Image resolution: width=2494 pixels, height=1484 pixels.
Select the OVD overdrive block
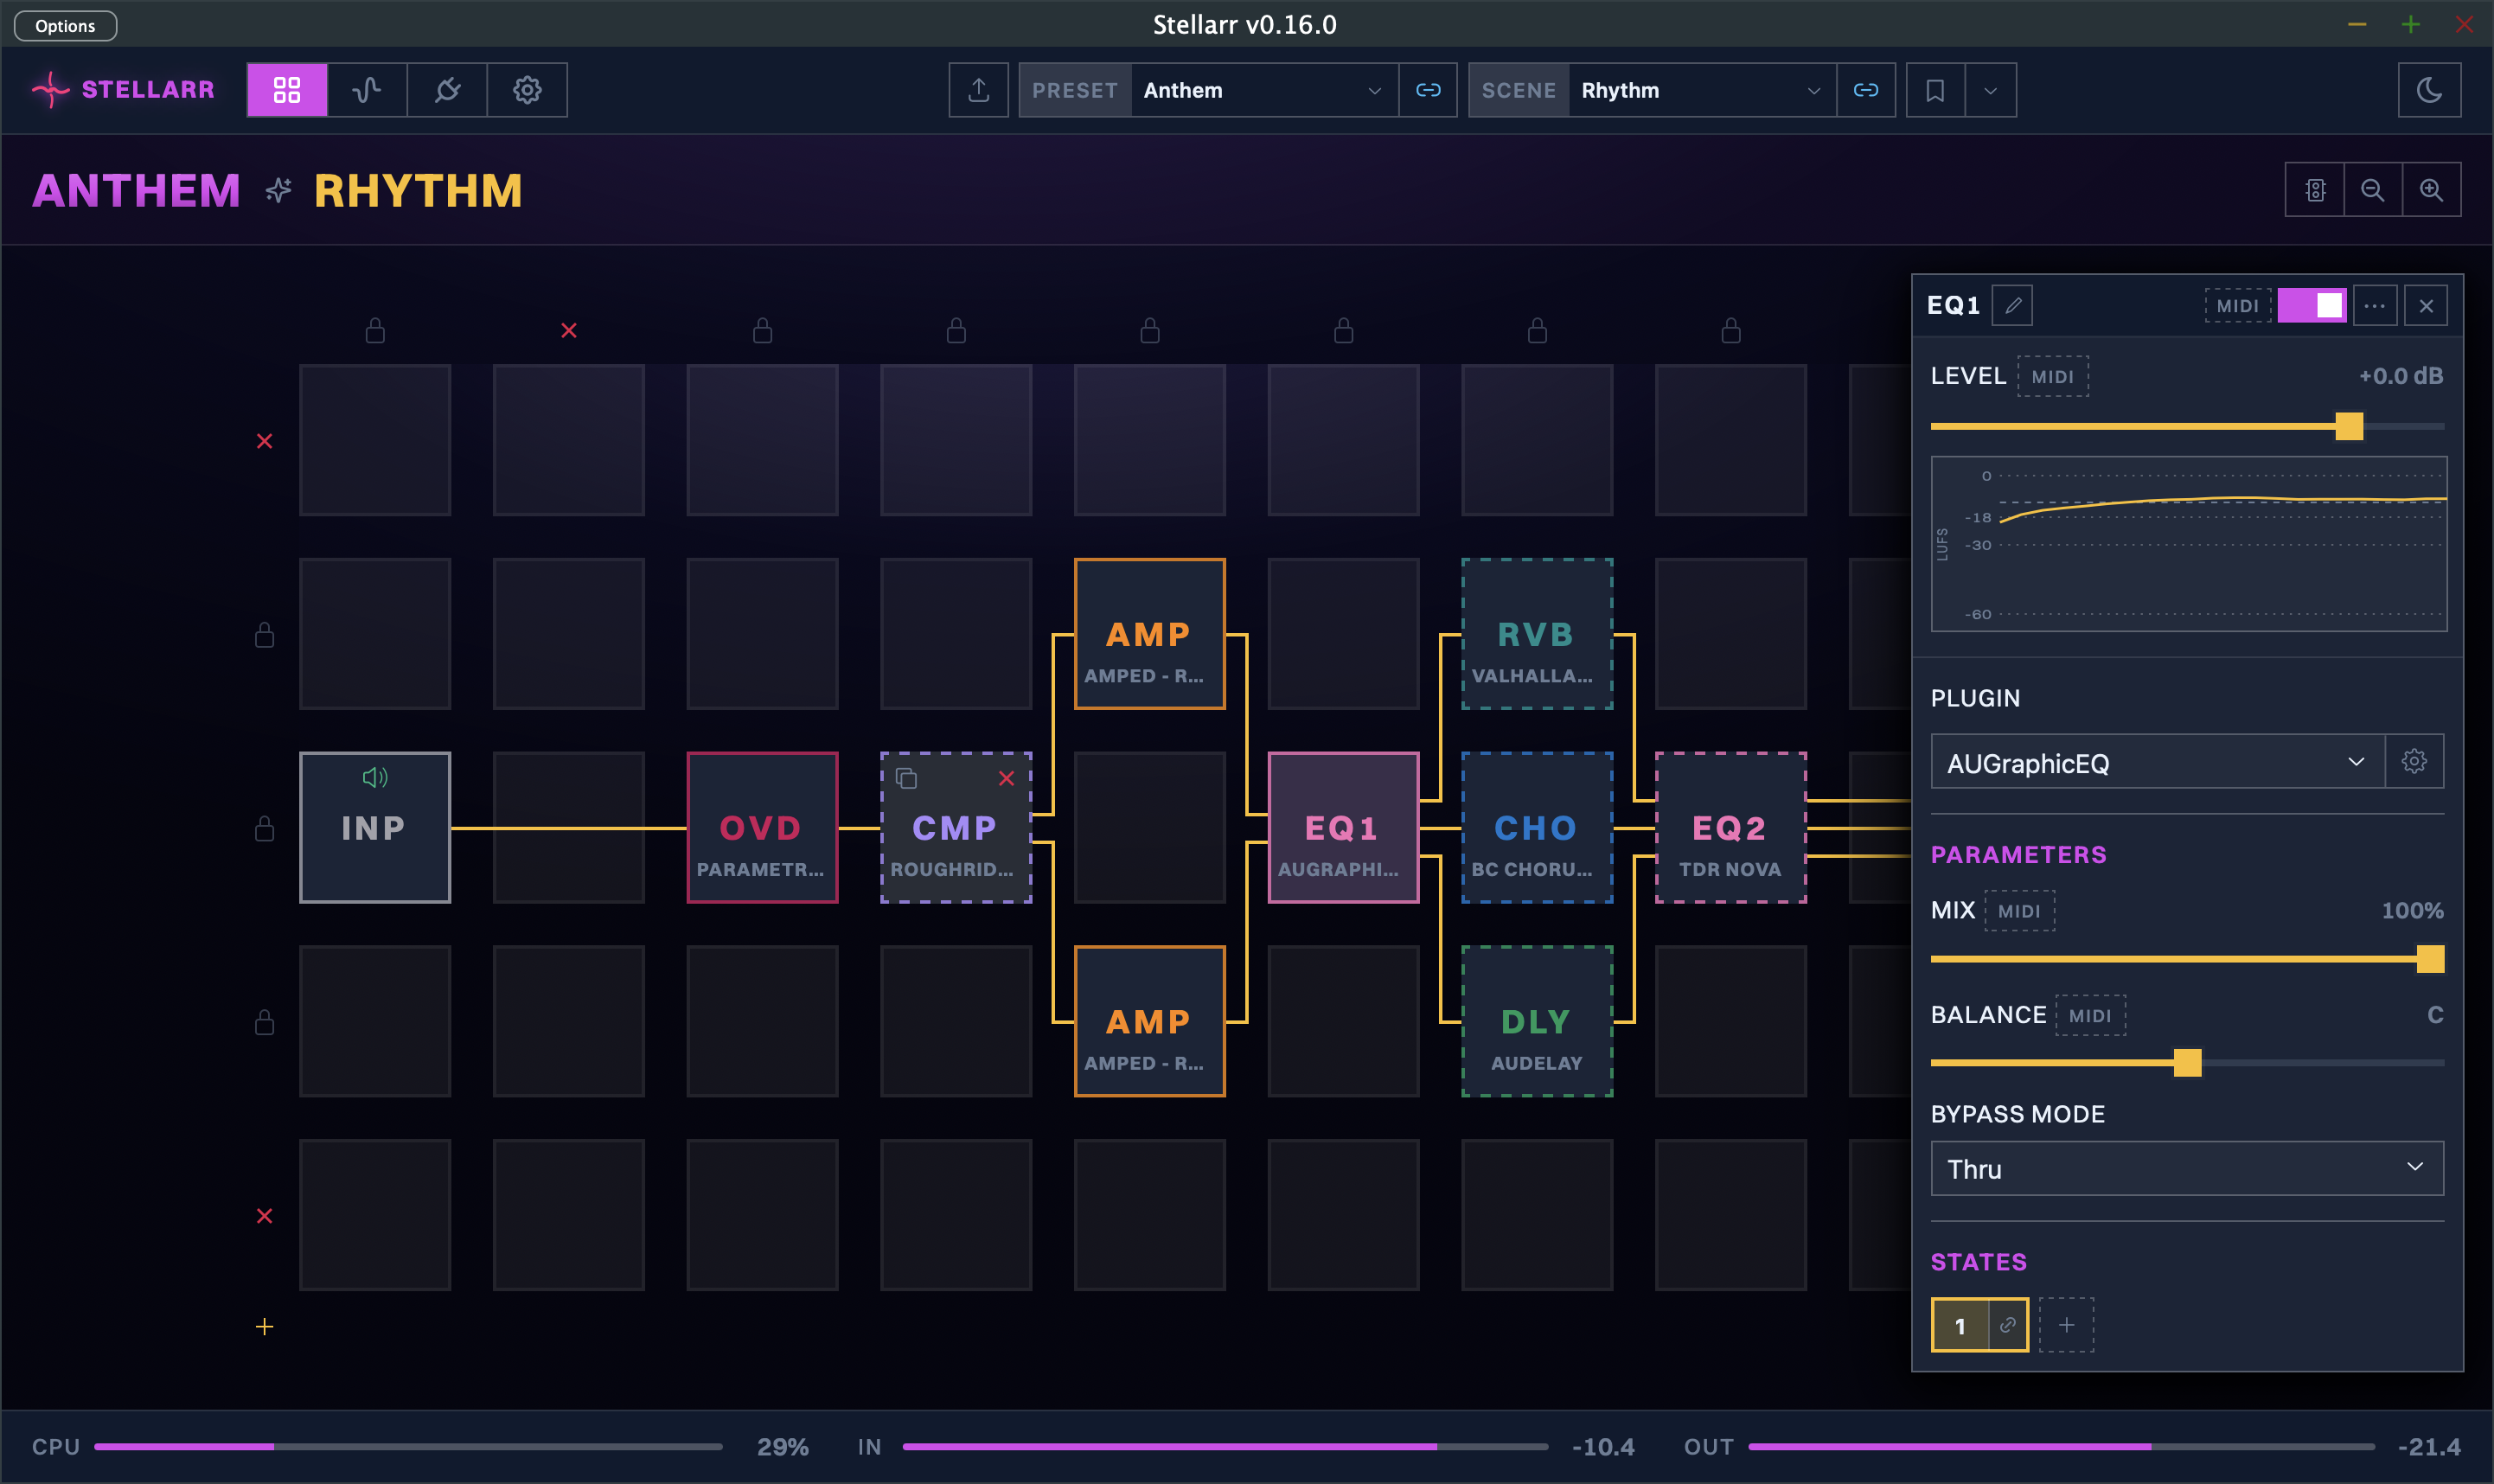click(x=762, y=828)
